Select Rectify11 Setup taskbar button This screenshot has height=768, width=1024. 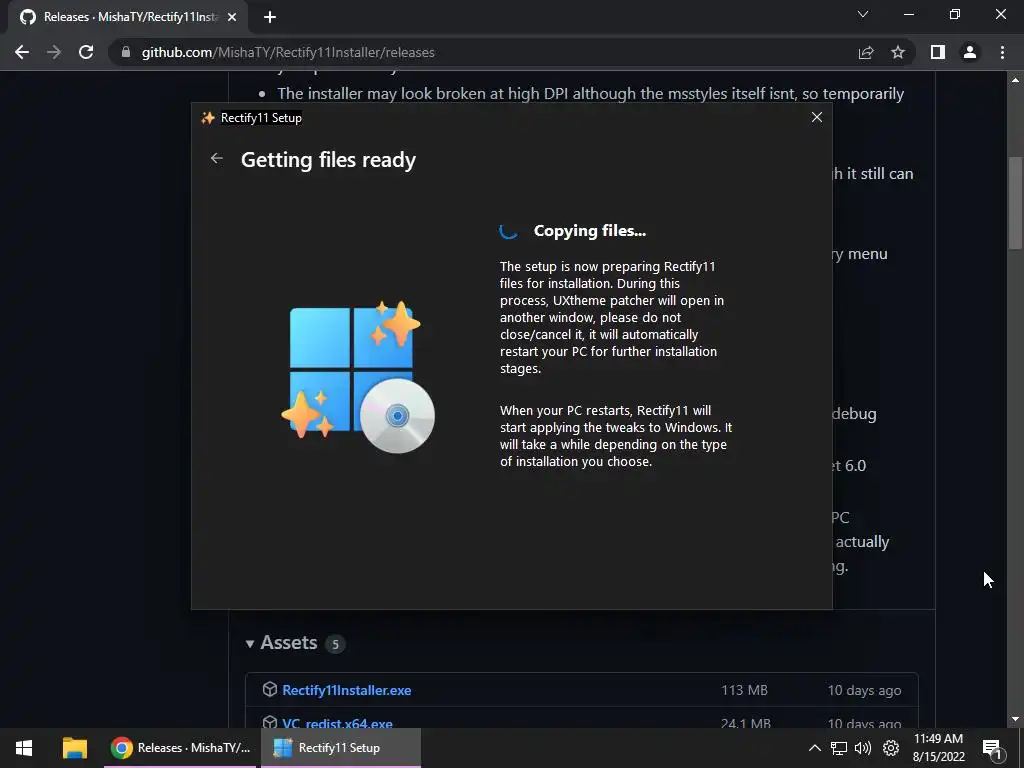[340, 748]
